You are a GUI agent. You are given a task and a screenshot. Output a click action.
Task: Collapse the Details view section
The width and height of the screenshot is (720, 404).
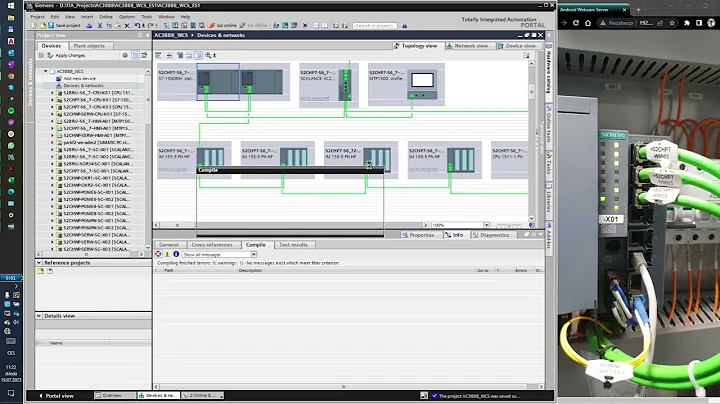pyautogui.click(x=39, y=316)
